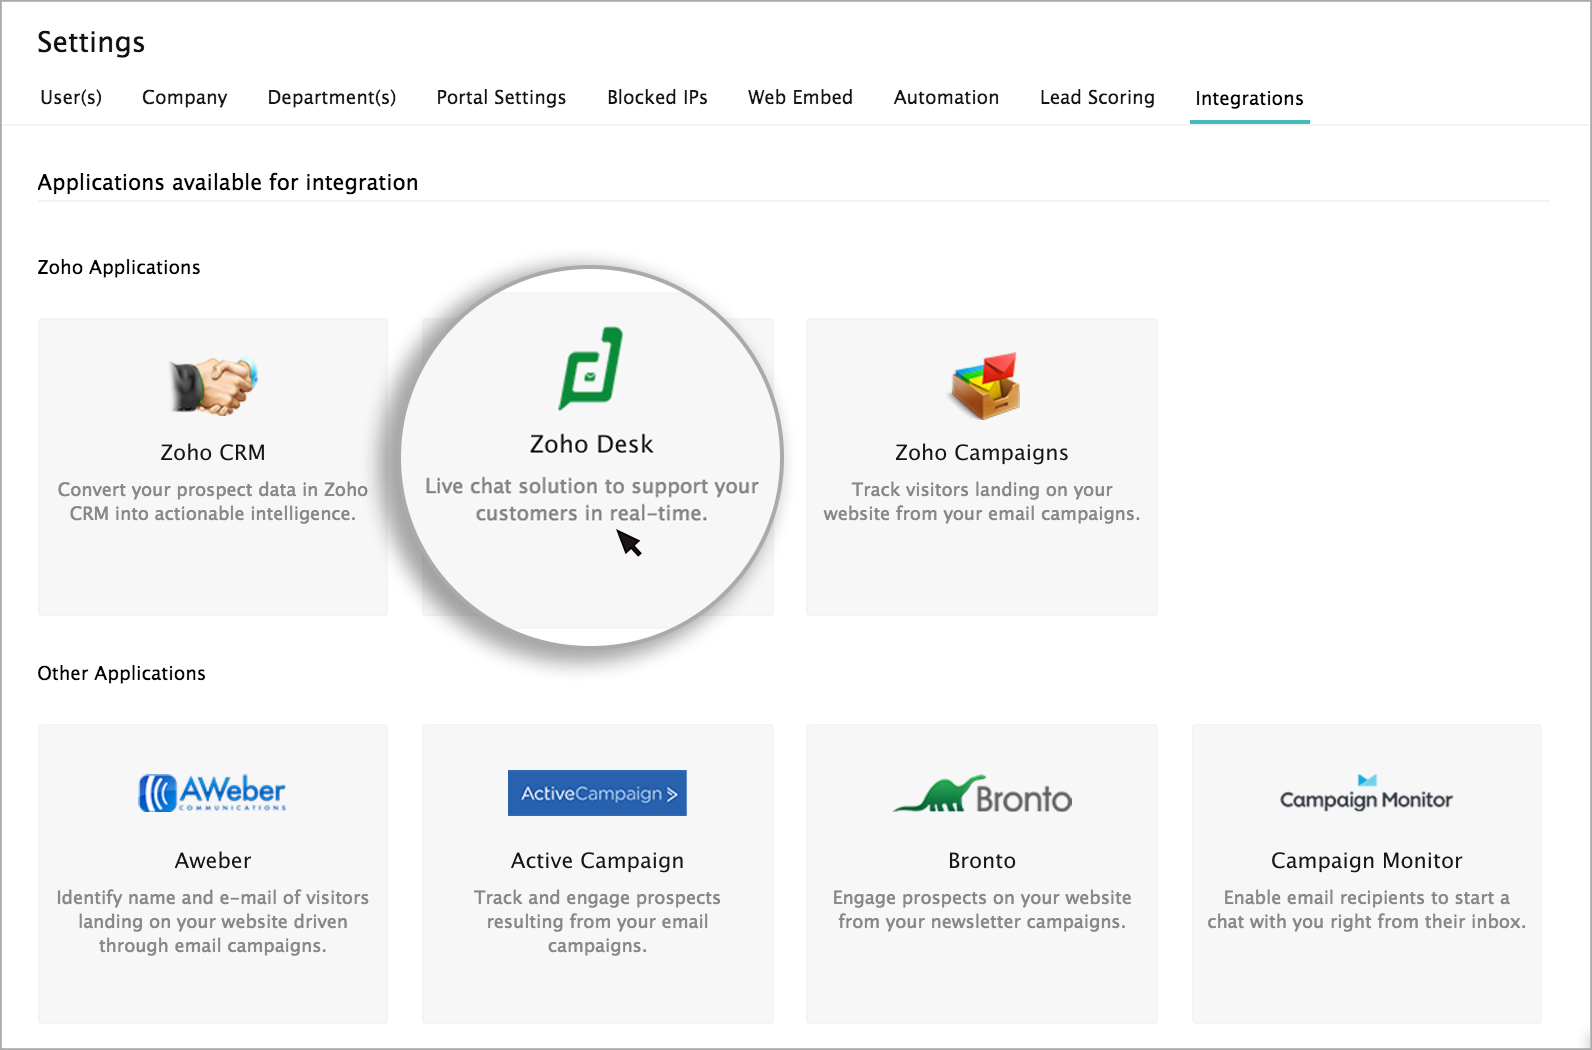
Task: Click the Bronto integration name
Action: click(x=982, y=861)
